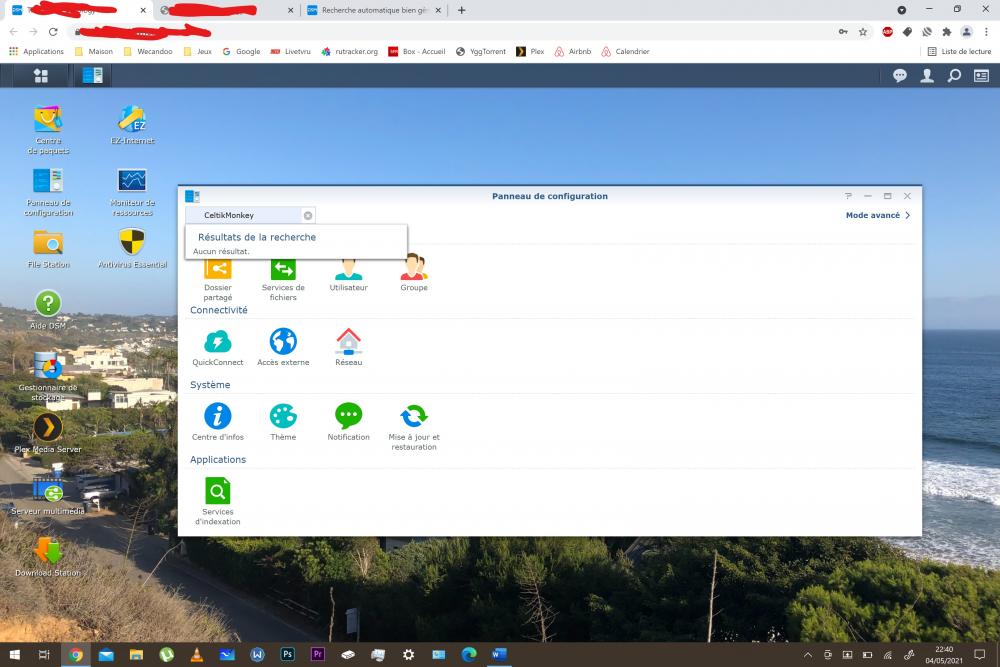The width and height of the screenshot is (1000, 667).
Task: Open the Calendrier bookmark
Action: 625,52
